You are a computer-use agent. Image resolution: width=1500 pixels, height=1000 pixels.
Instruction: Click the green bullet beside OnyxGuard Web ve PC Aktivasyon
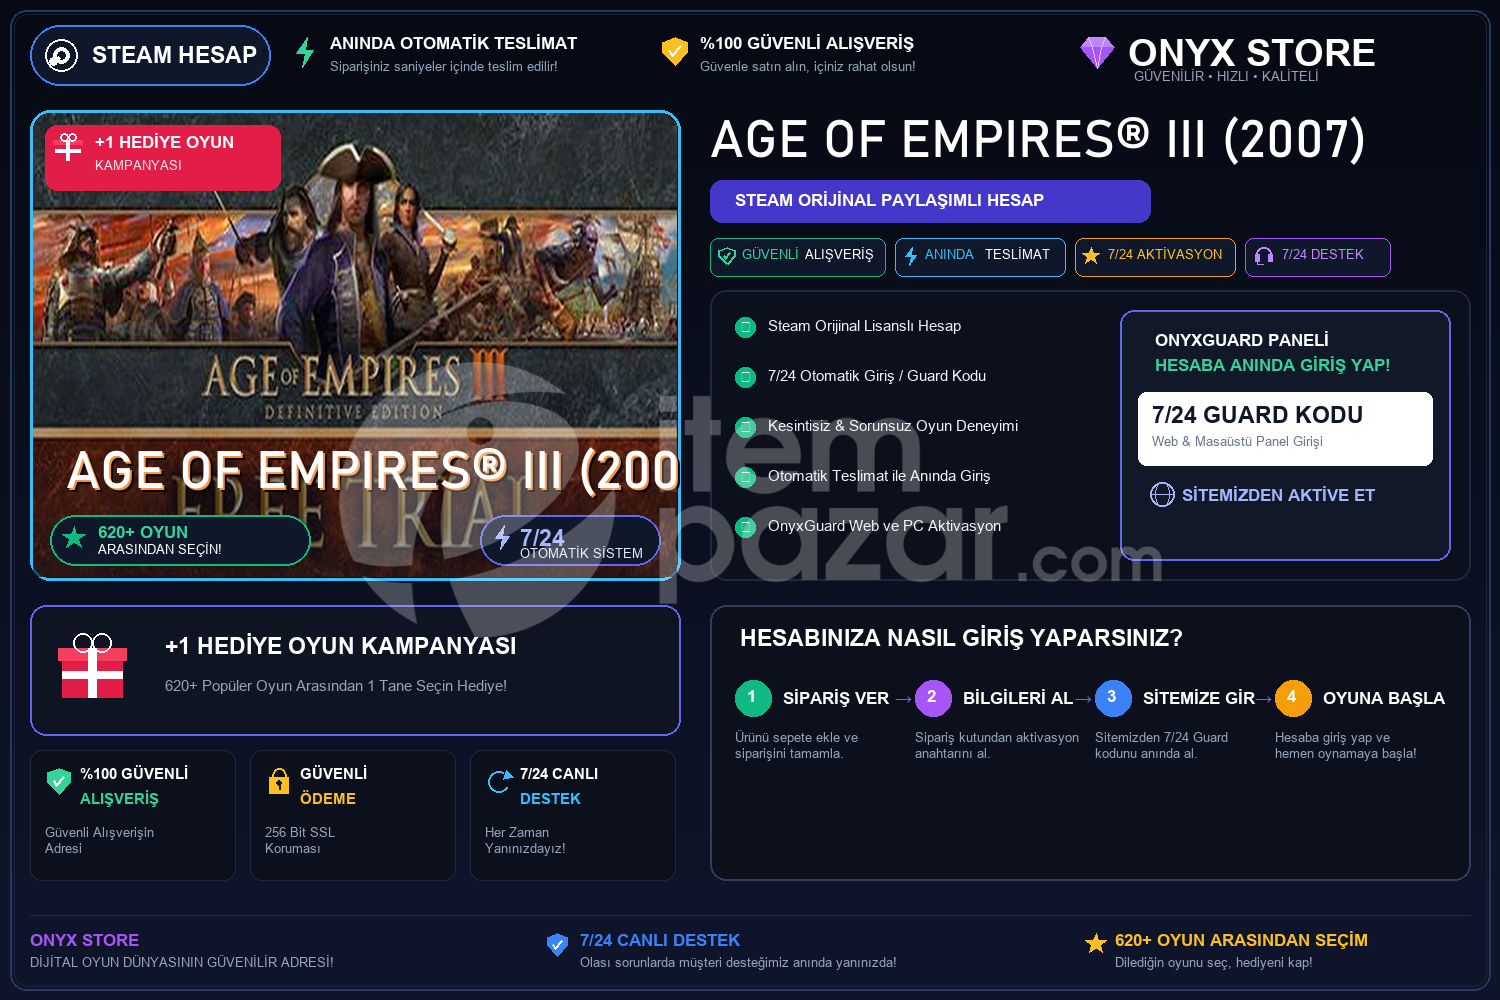(x=745, y=527)
